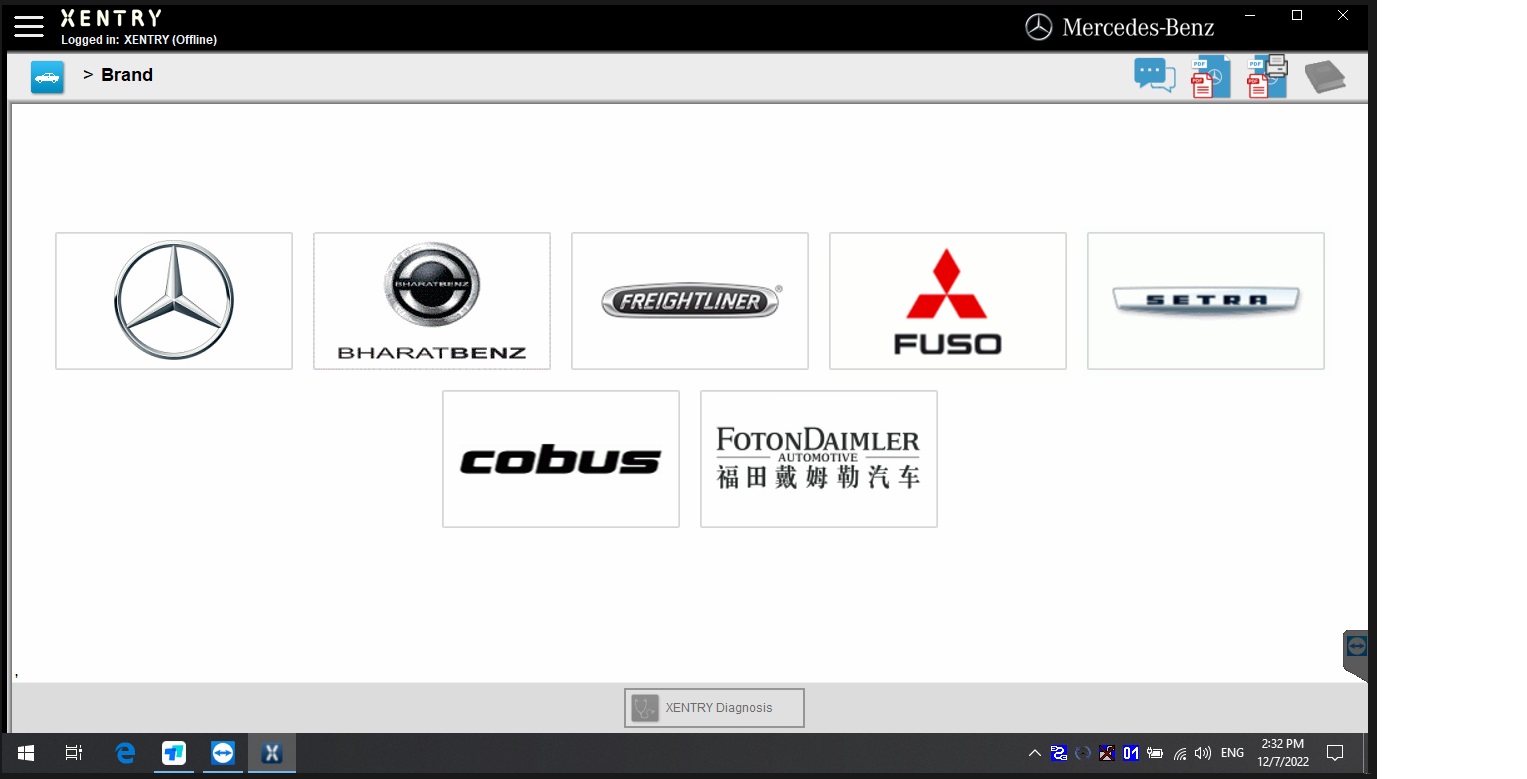Select the Freightliner brand tile
This screenshot has height=779, width=1527.
coord(690,301)
